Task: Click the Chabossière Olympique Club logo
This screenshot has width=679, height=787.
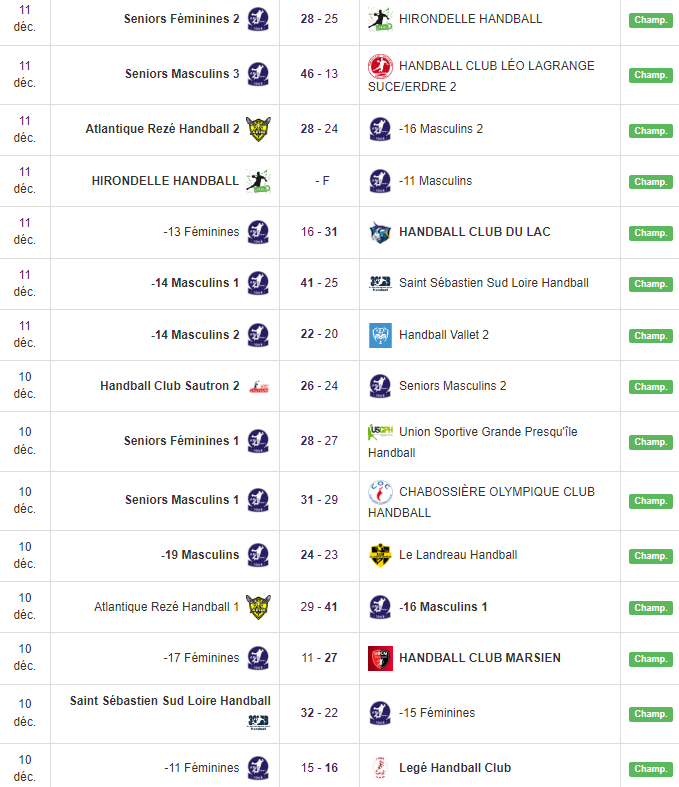Action: pyautogui.click(x=379, y=492)
